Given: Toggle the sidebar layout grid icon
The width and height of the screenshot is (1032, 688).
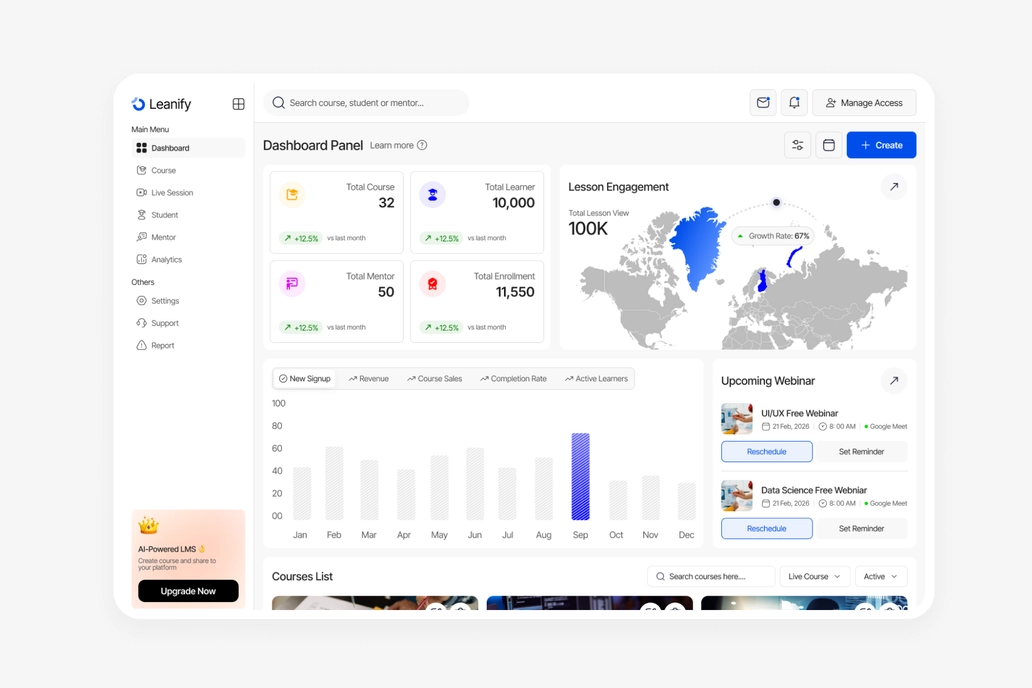Looking at the screenshot, I should pos(238,104).
